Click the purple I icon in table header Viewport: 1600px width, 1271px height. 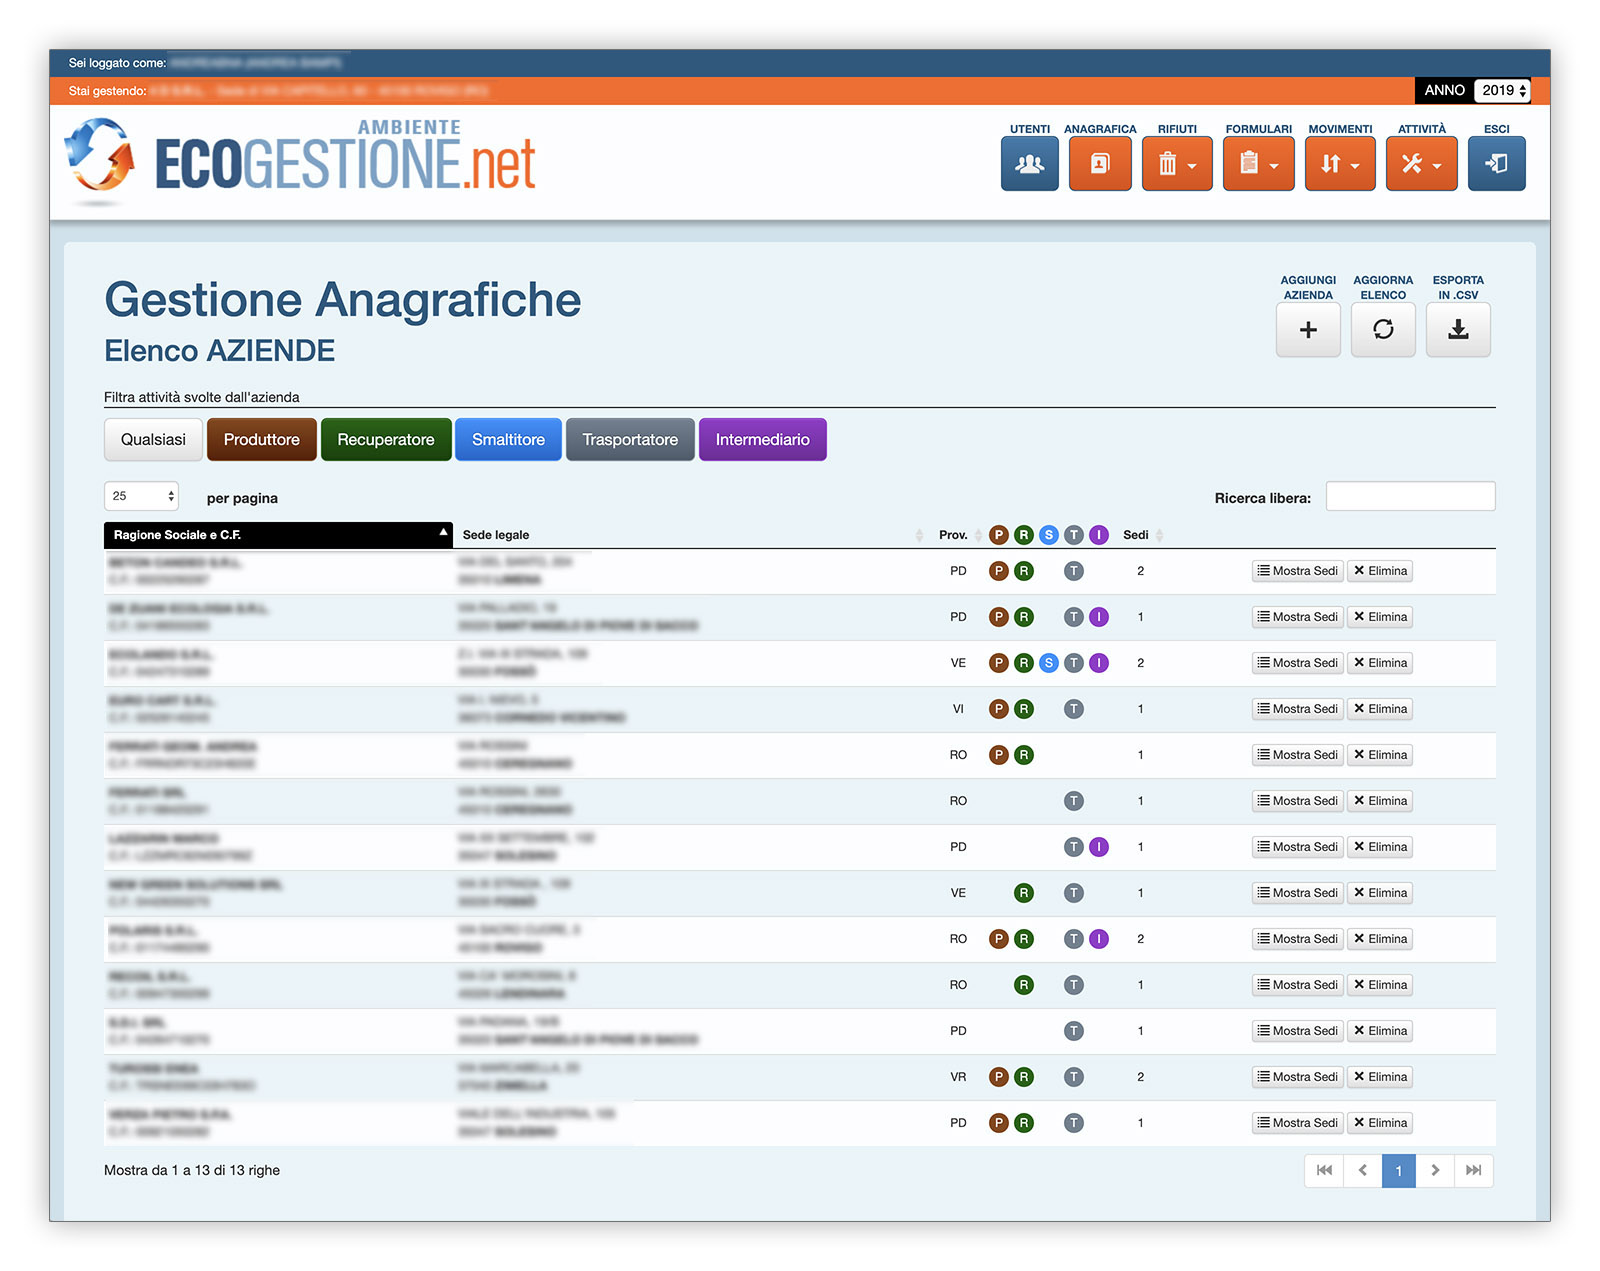(1098, 535)
